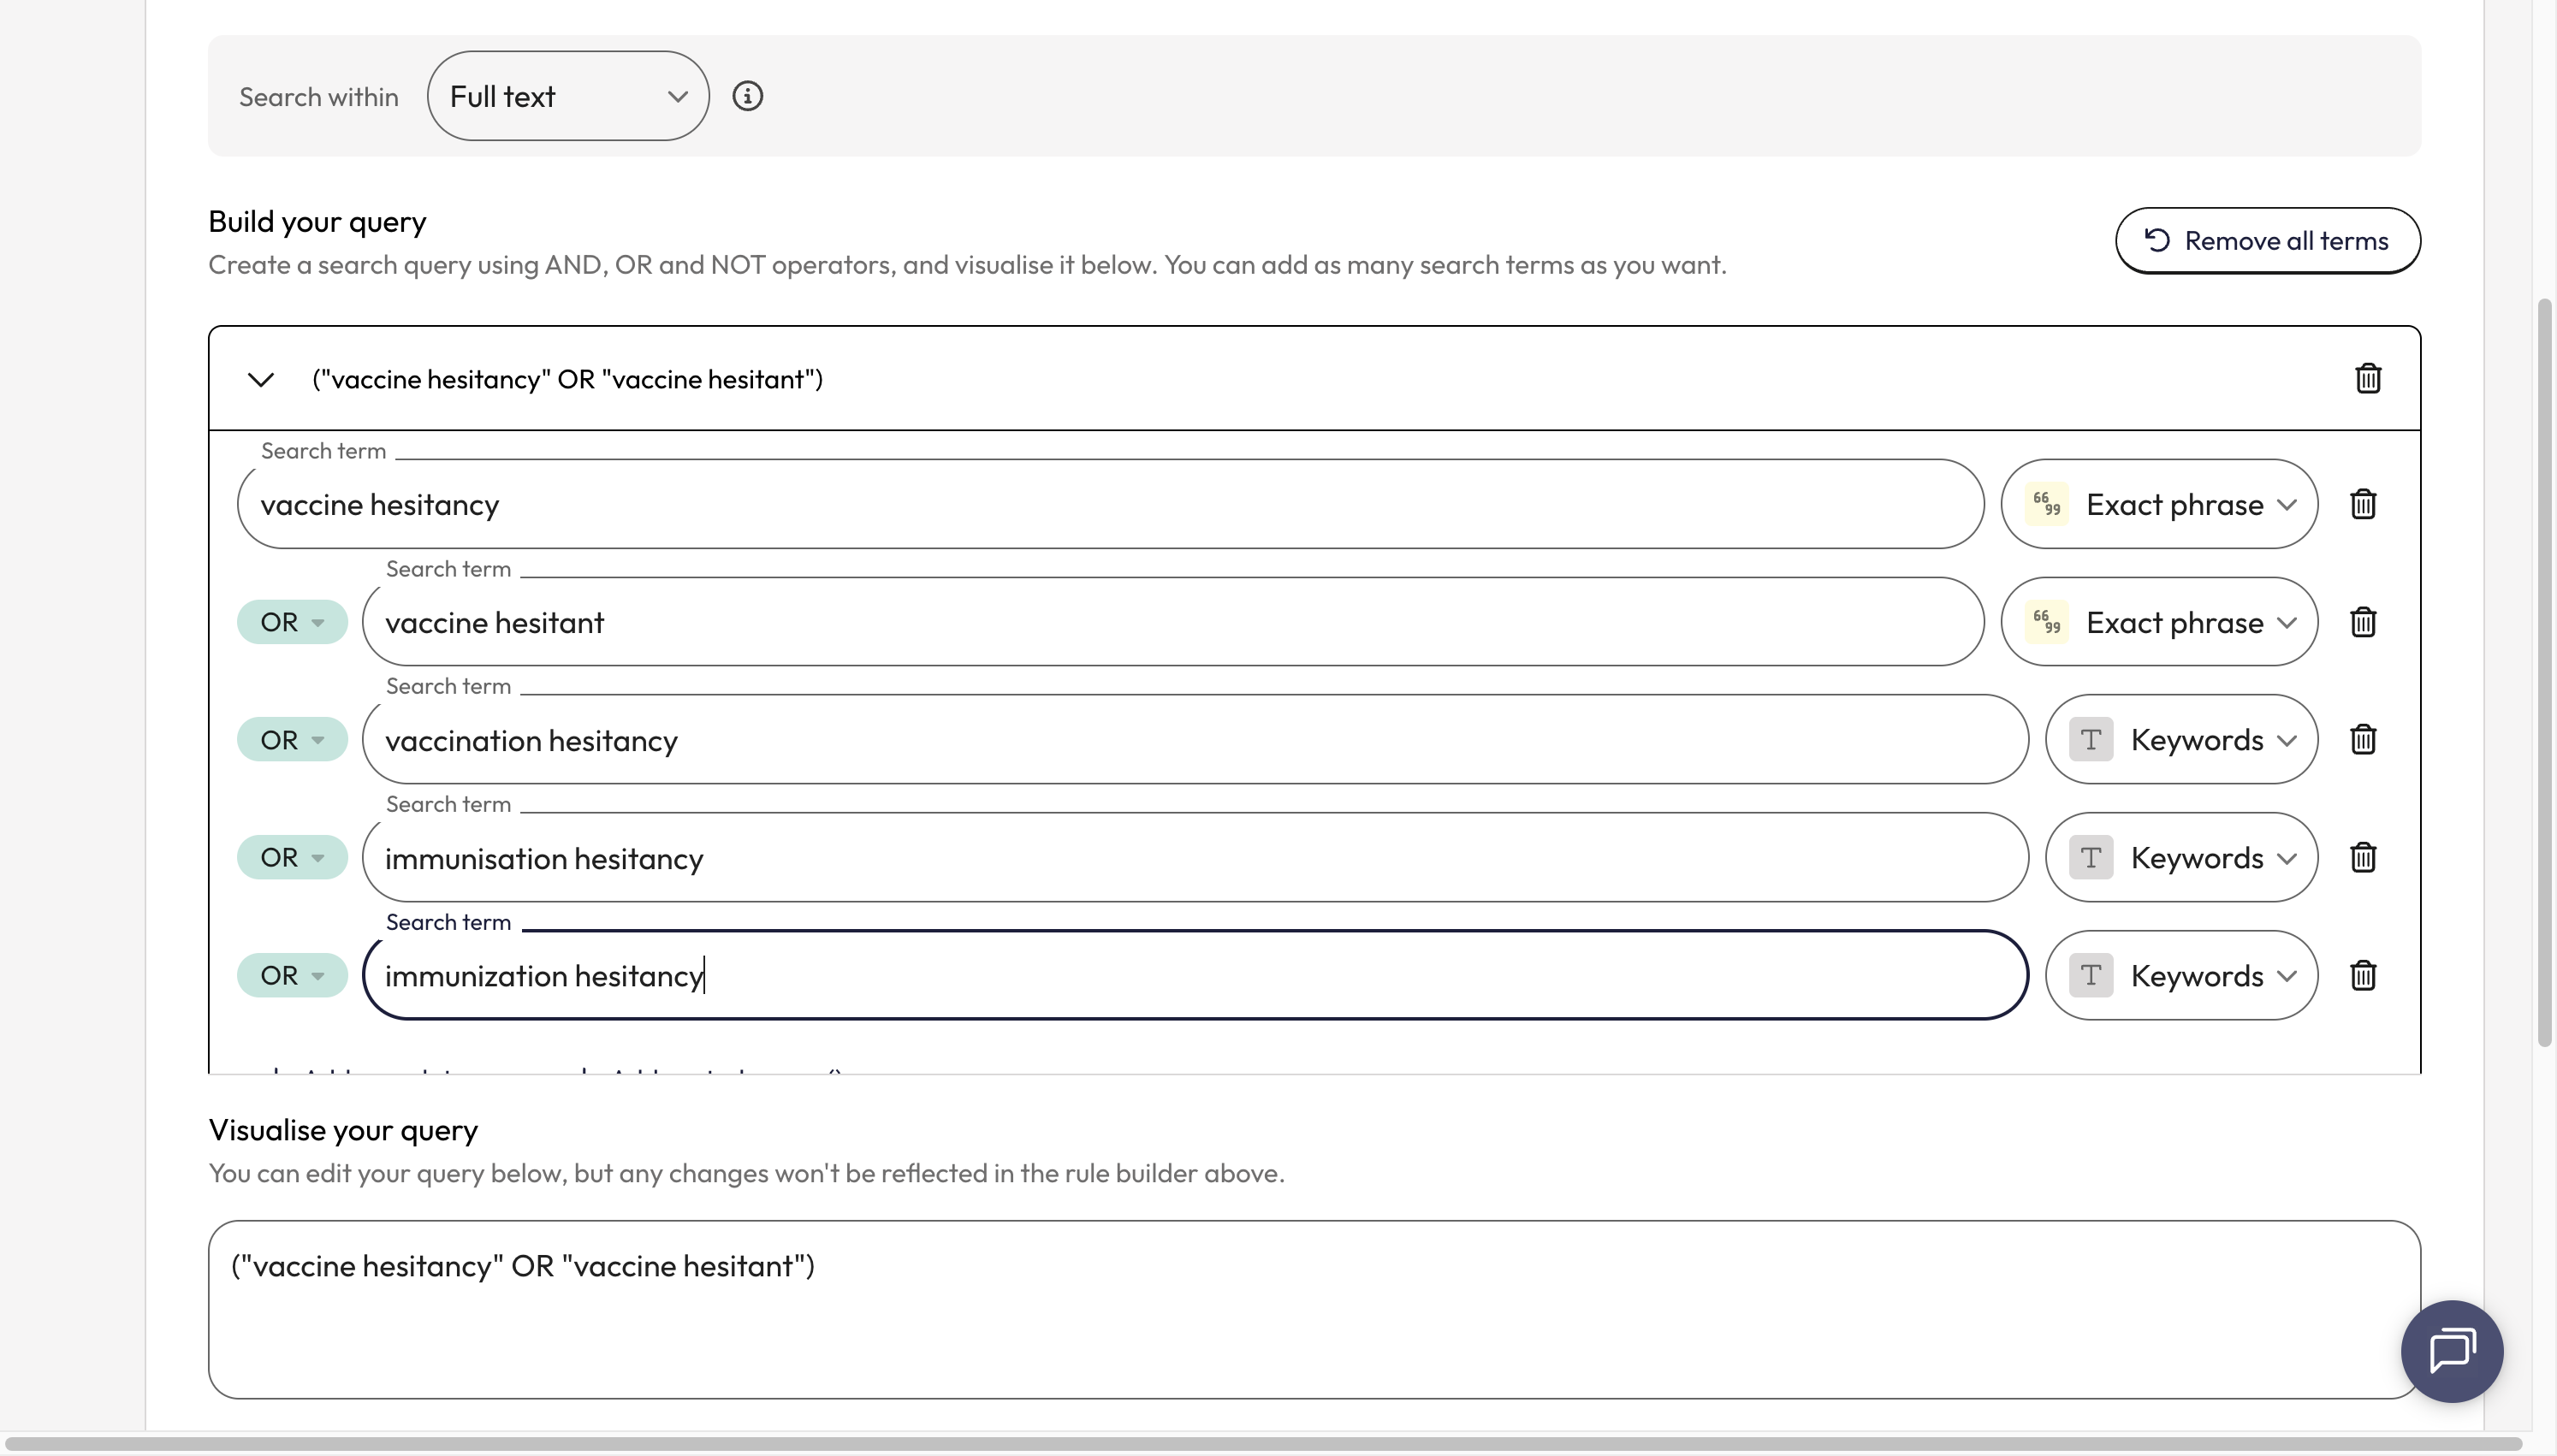Click the horizontal scrollbar at the bottom
The image size is (2557, 1456).
pyautogui.click(x=1264, y=1444)
